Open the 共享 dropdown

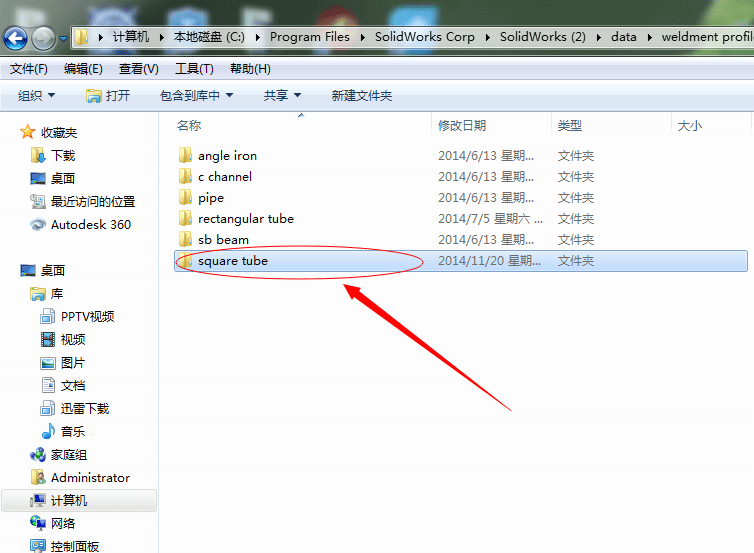coord(282,96)
